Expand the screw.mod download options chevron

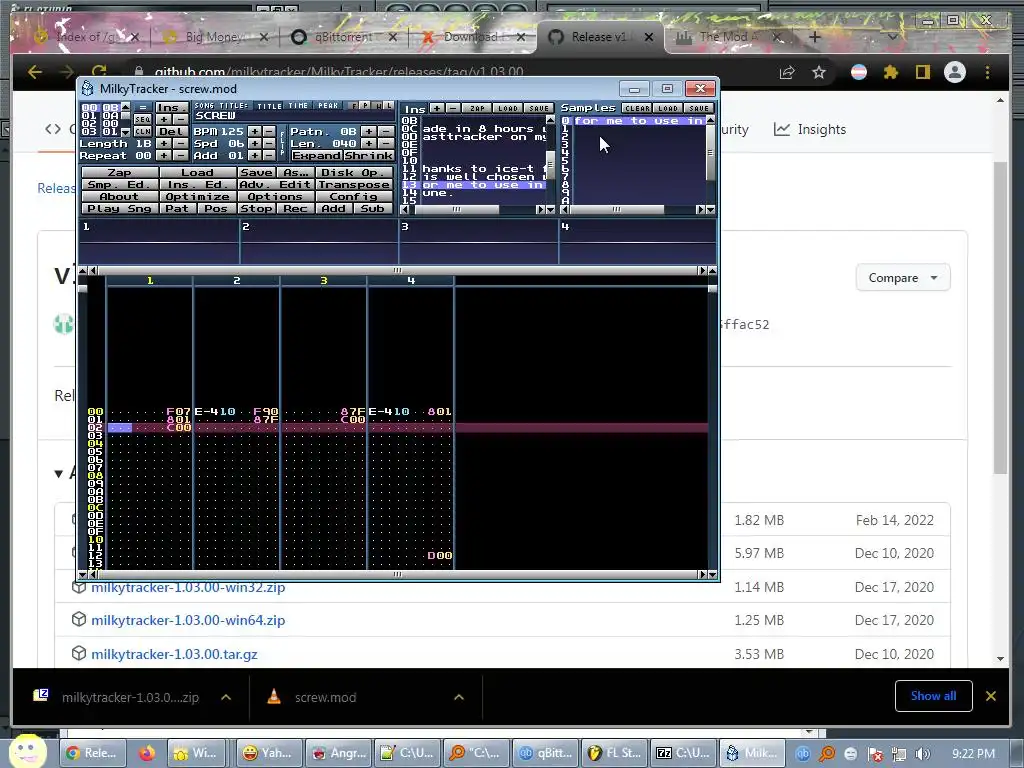point(459,697)
